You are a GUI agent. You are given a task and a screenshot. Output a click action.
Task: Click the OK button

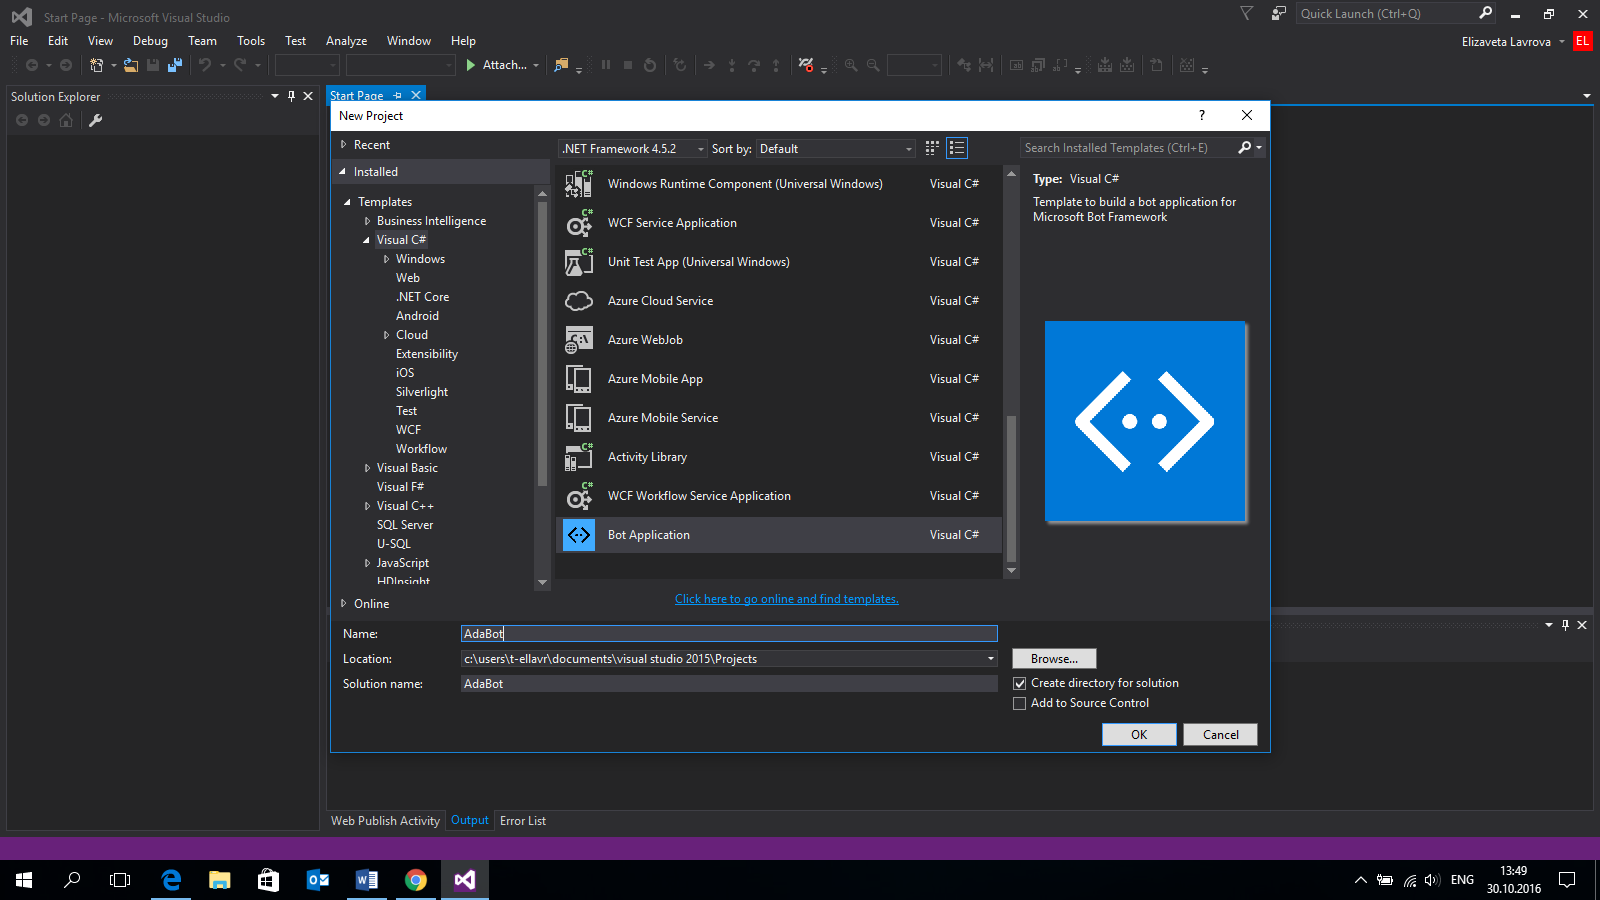tap(1139, 735)
